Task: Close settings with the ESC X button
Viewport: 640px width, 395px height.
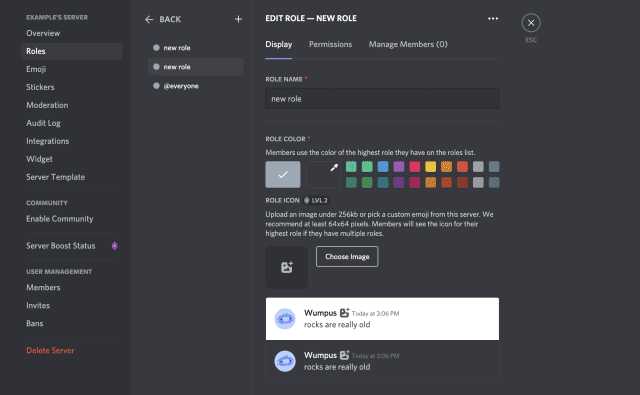Action: point(531,23)
